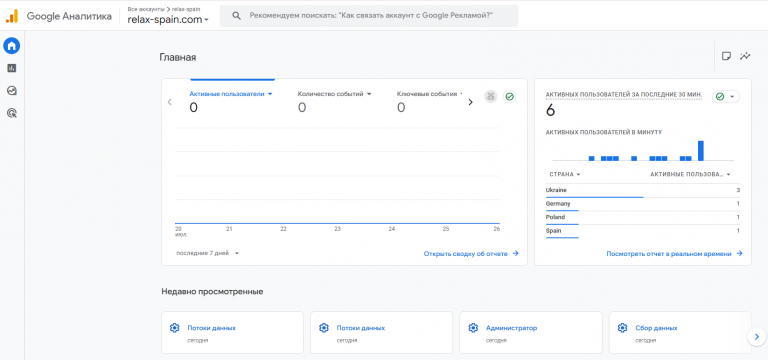Viewport: 768px width, 360px height.
Task: Toggle the grey comparison icon in chart card
Action: (x=491, y=96)
